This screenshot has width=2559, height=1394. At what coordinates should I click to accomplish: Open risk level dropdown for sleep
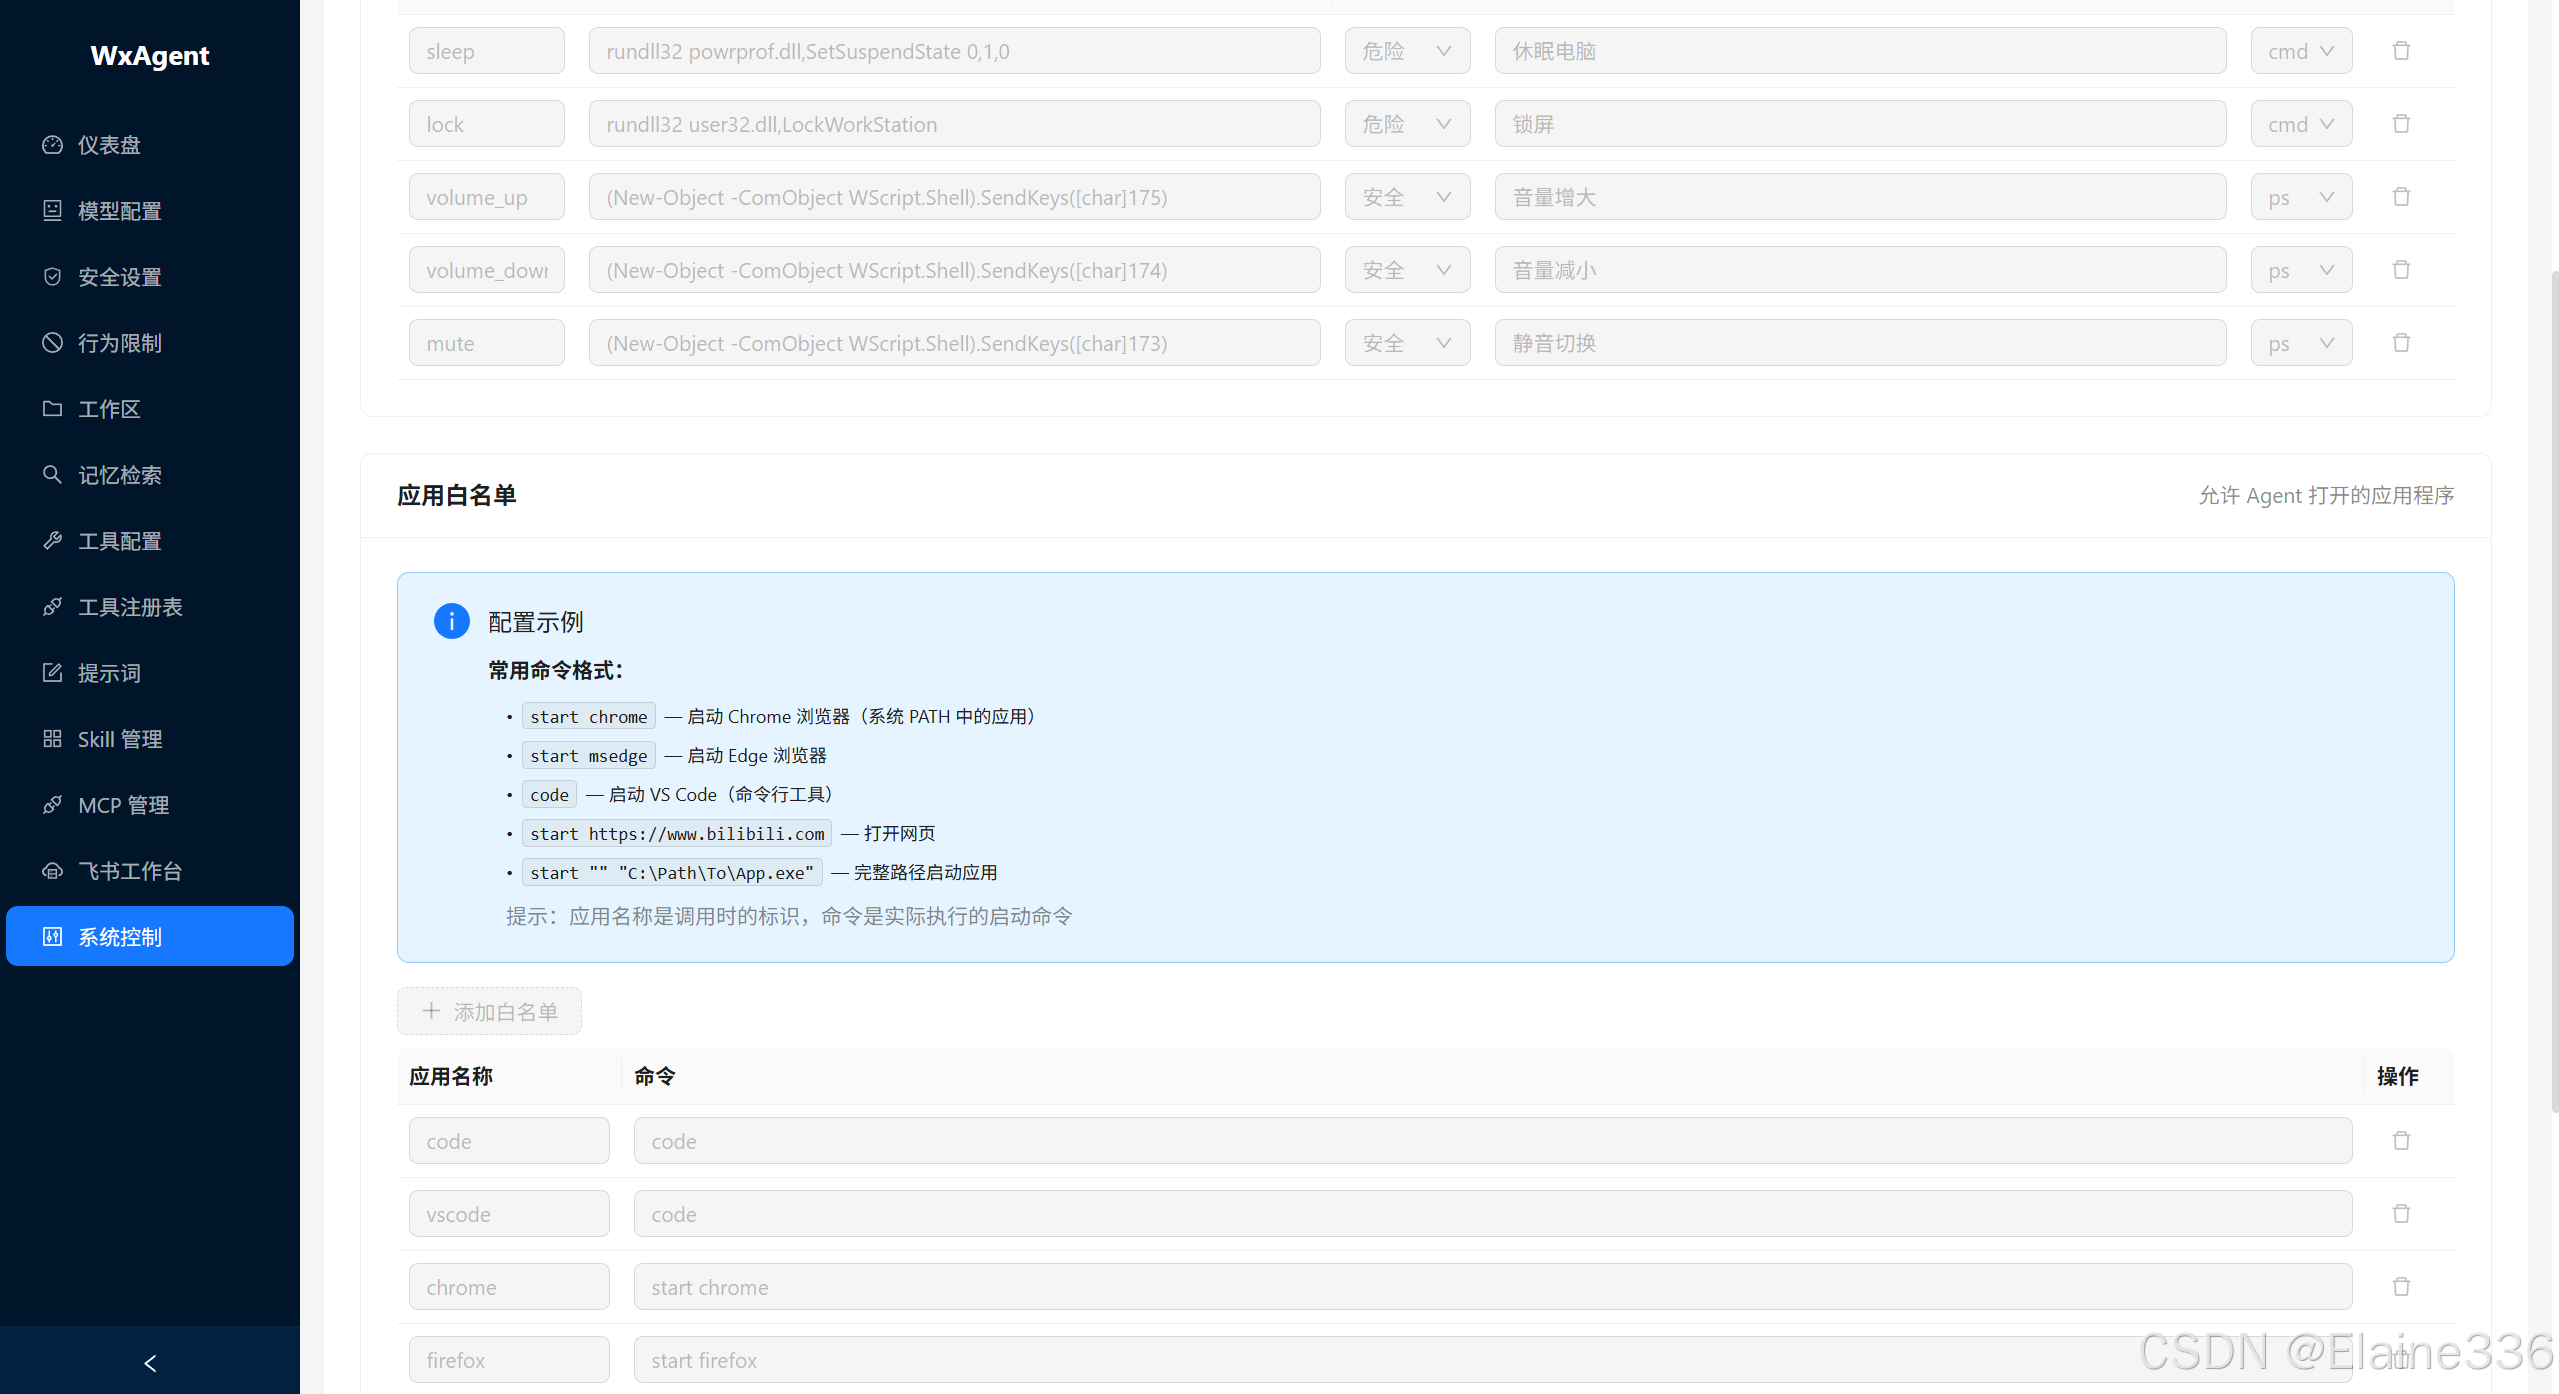click(x=1407, y=51)
